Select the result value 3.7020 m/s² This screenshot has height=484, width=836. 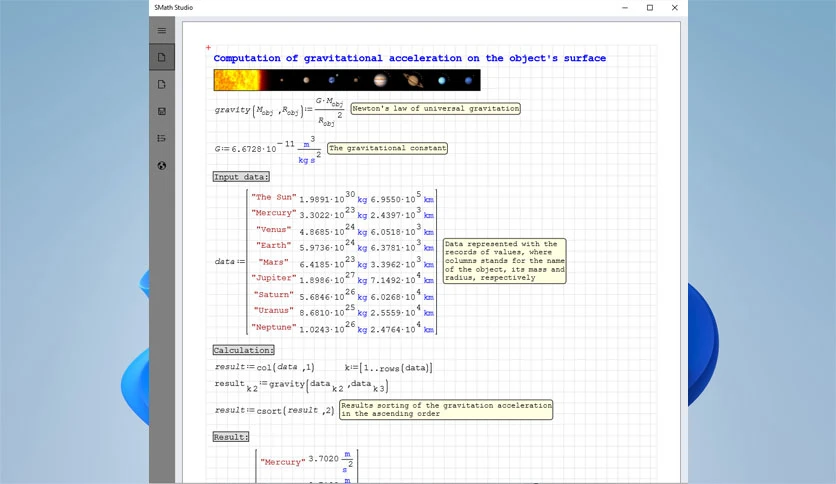(x=331, y=461)
